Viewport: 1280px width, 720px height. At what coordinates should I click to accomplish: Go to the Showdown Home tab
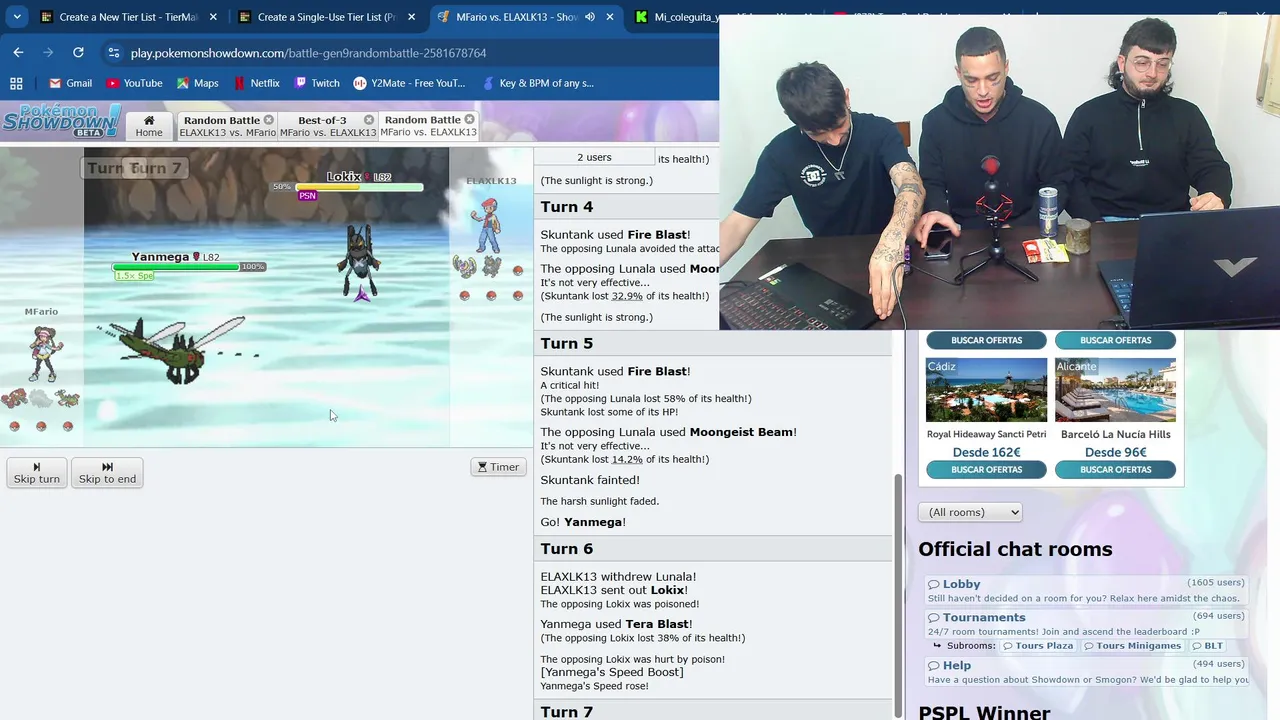click(x=149, y=125)
